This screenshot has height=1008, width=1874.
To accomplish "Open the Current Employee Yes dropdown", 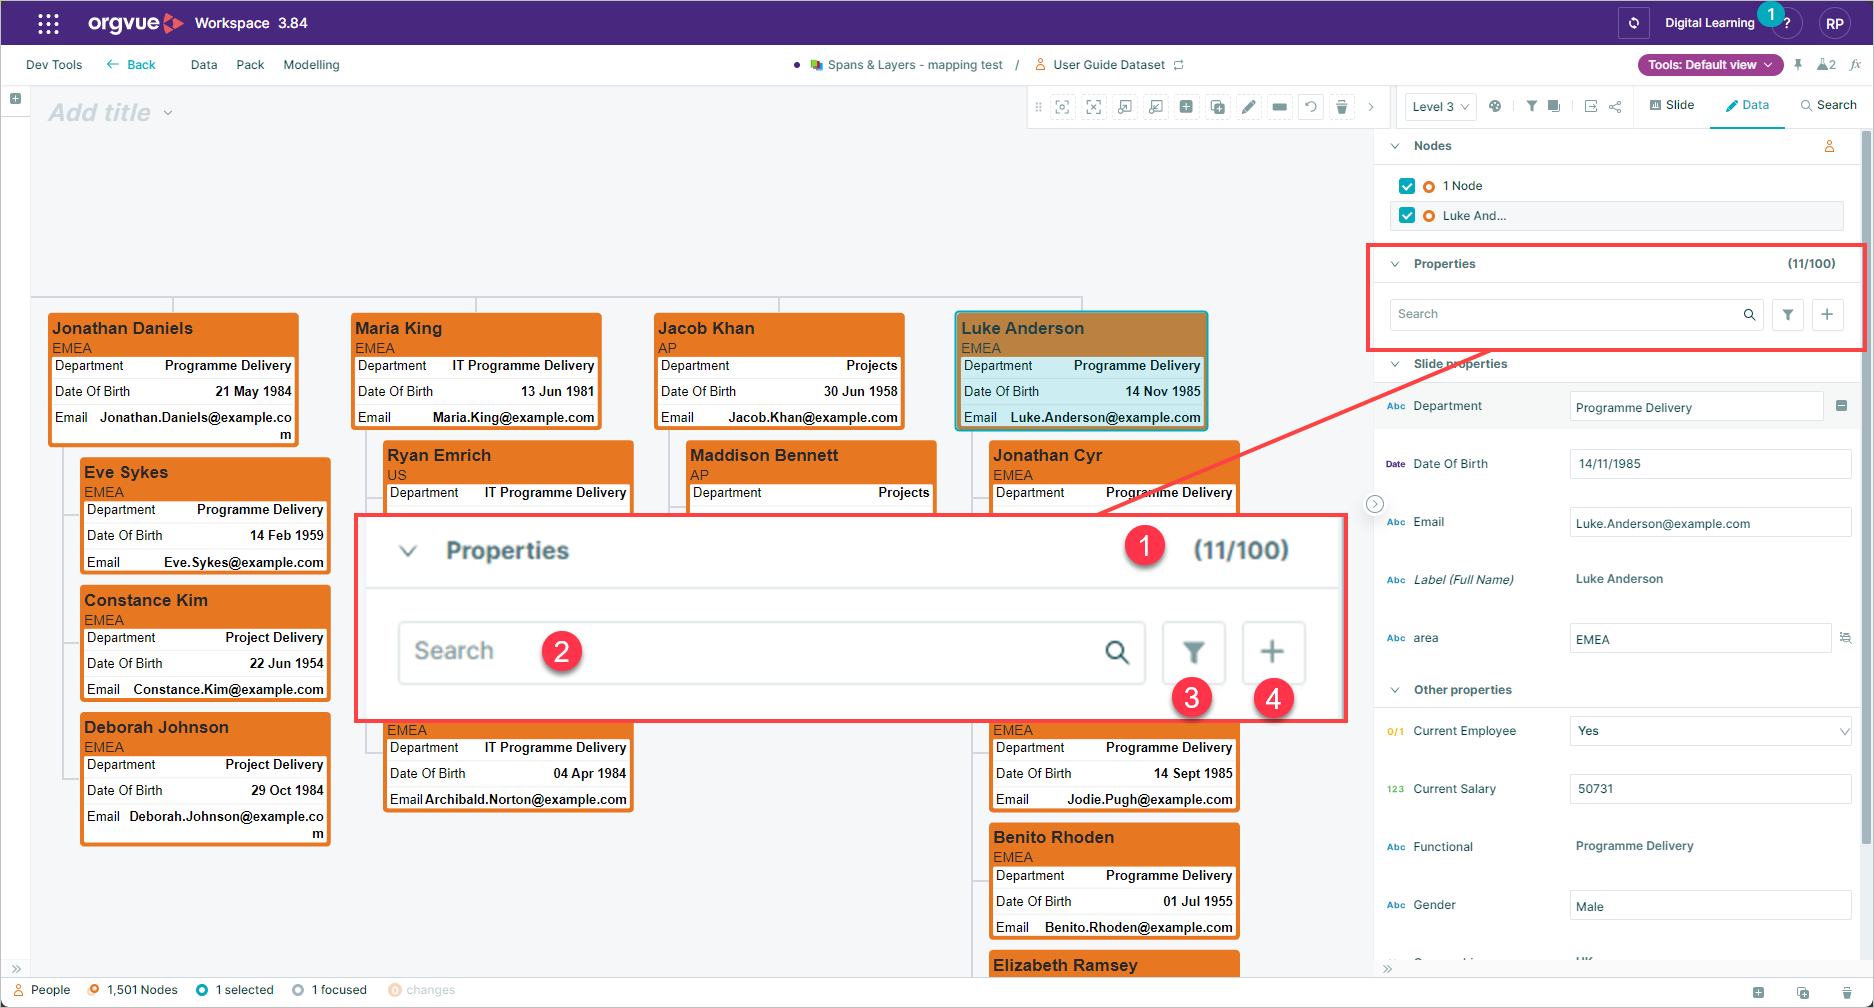I will pos(1711,731).
